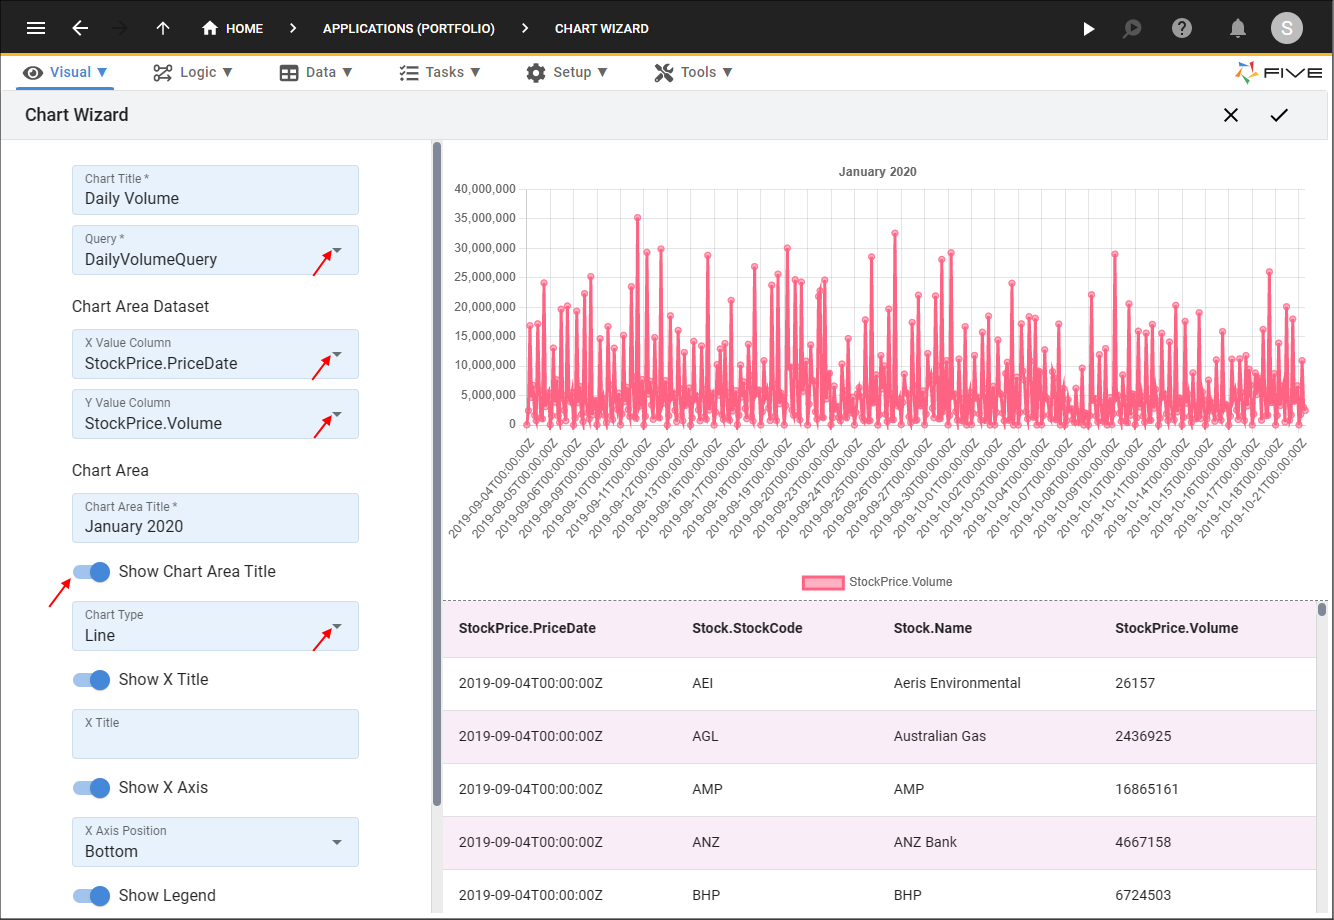Click the FIVE logo
The height and width of the screenshot is (920, 1334).
click(x=1279, y=72)
